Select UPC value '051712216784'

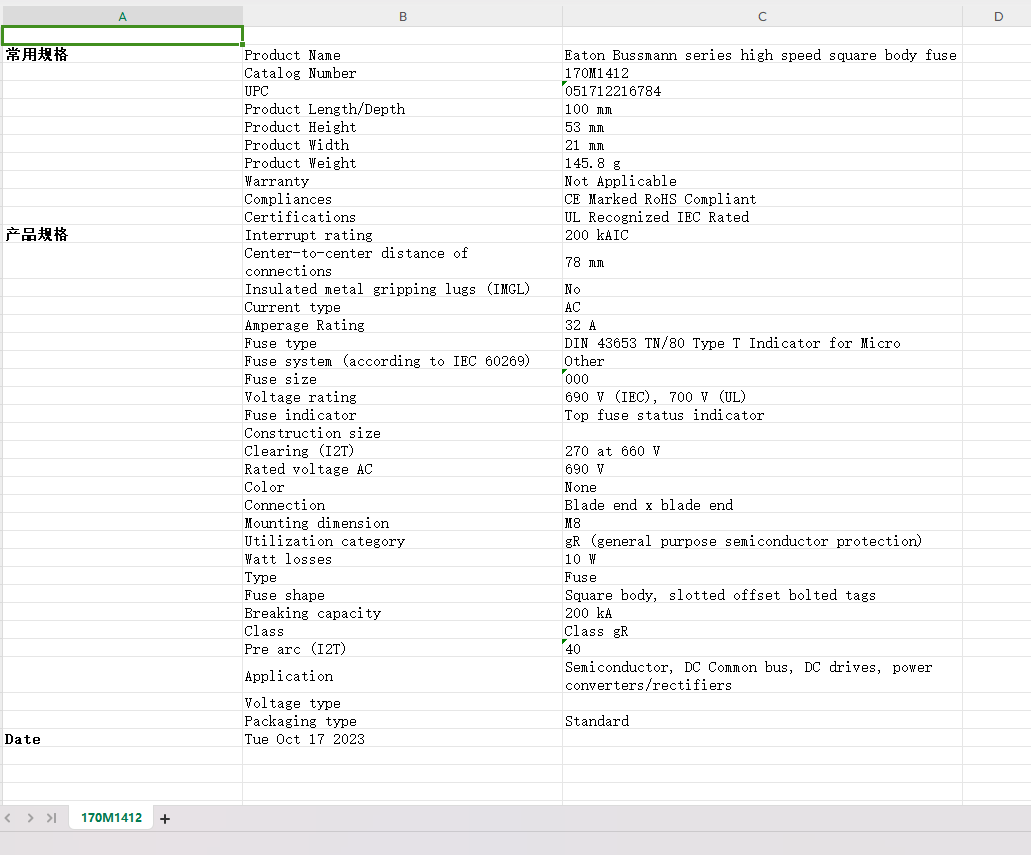tap(762, 91)
